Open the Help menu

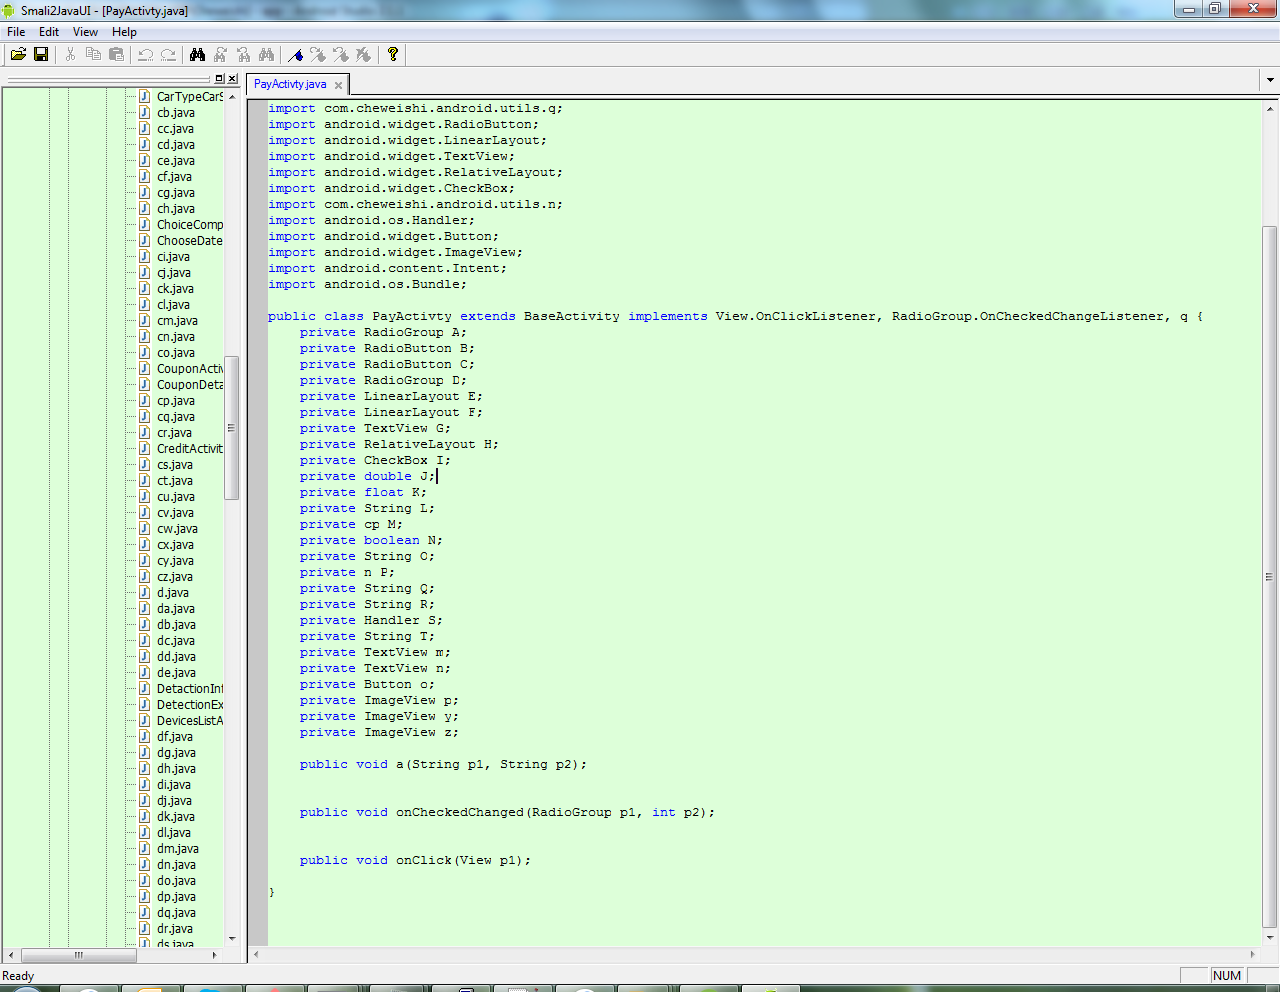[x=124, y=32]
